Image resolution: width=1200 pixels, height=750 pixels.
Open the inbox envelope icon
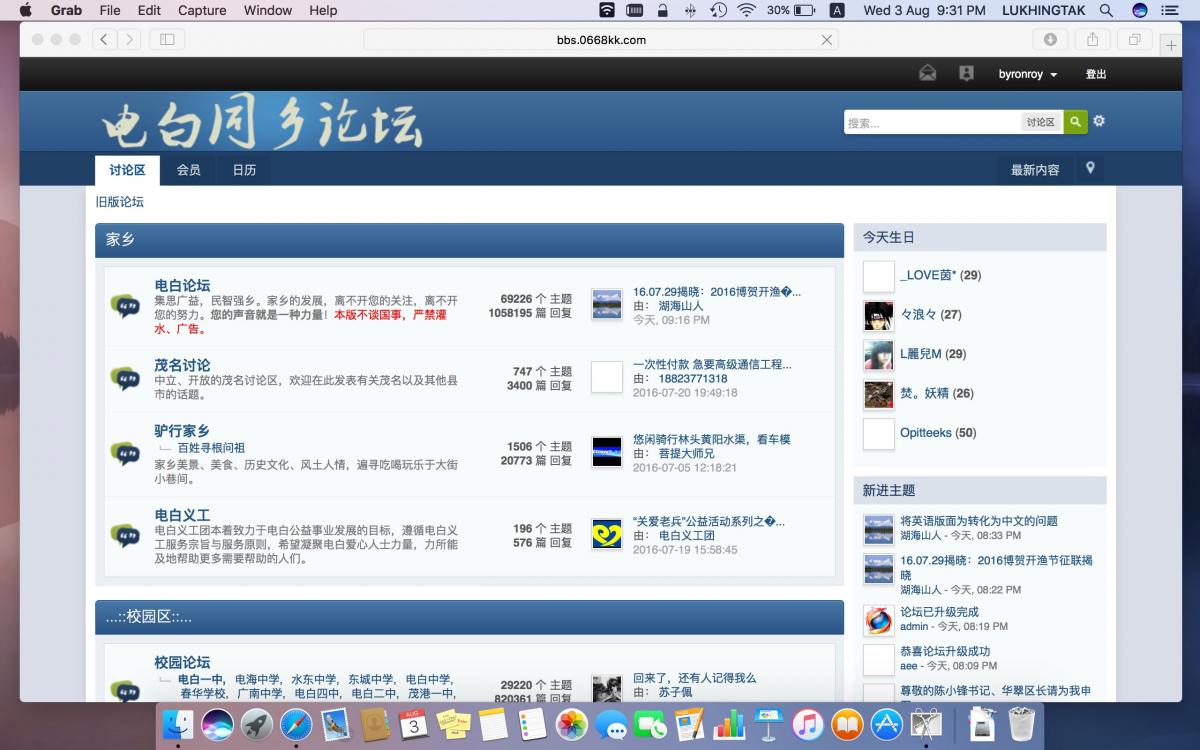[927, 73]
